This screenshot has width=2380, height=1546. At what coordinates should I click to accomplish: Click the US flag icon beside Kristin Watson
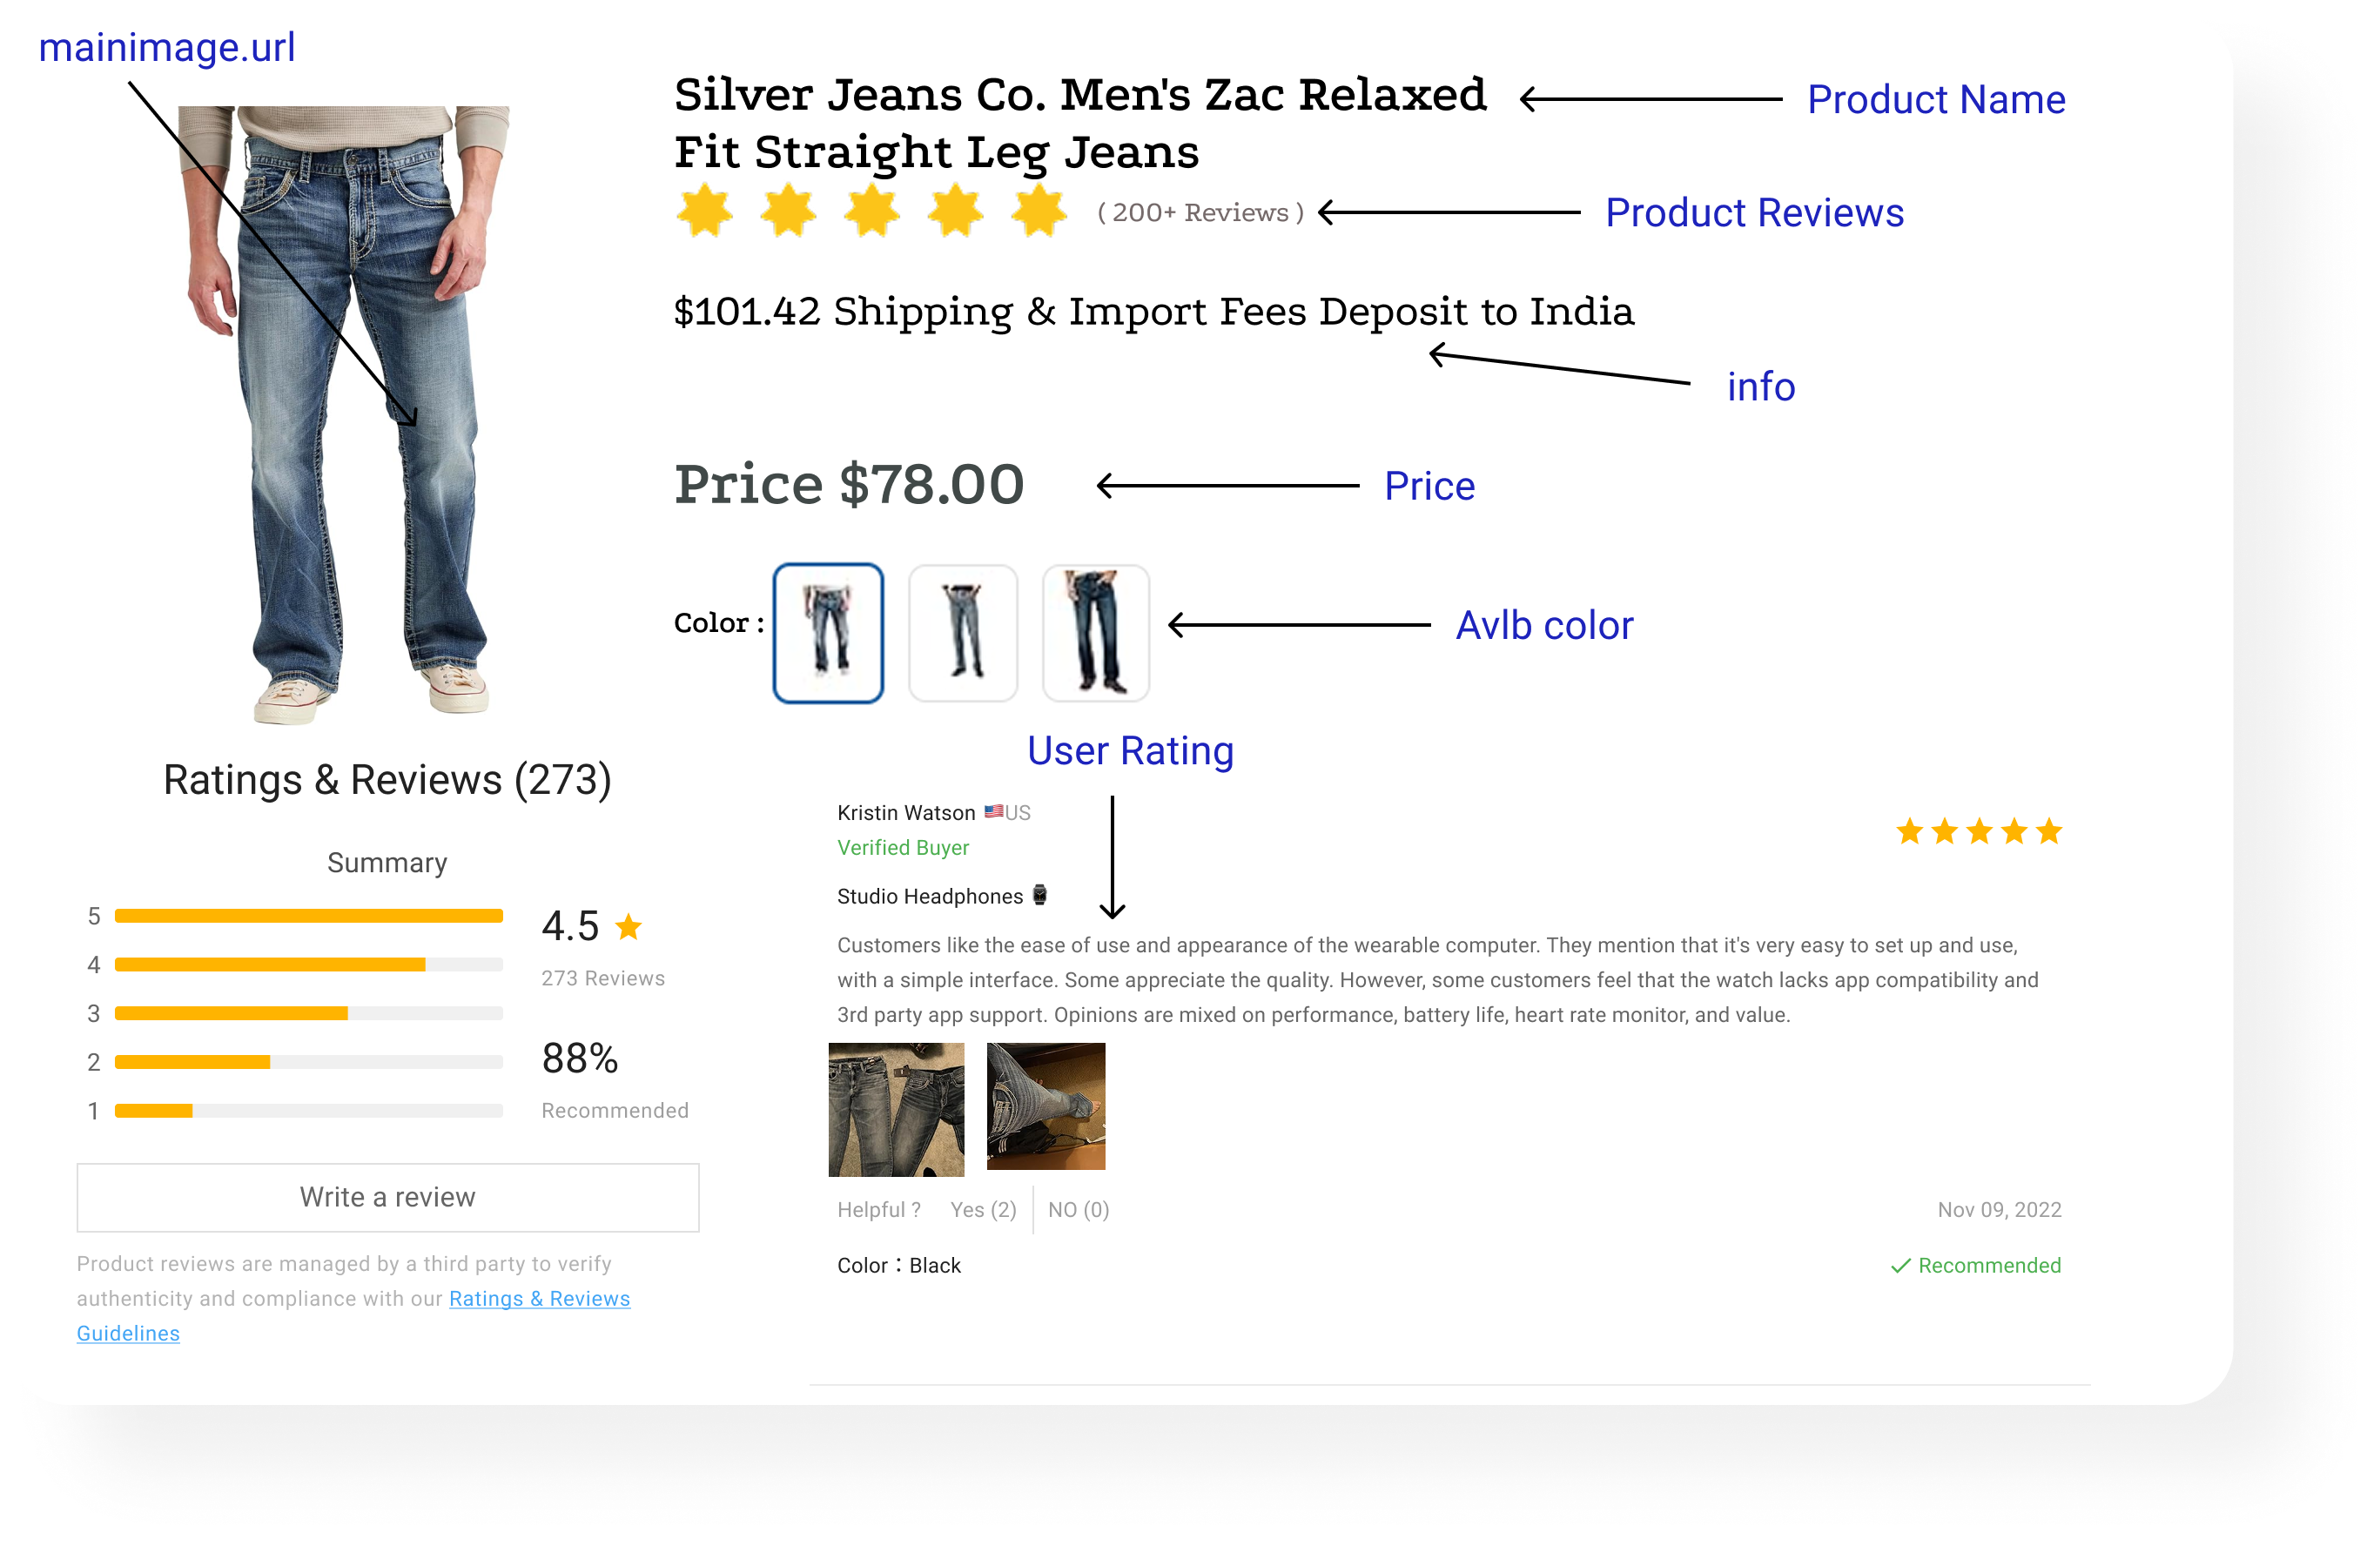coord(993,812)
